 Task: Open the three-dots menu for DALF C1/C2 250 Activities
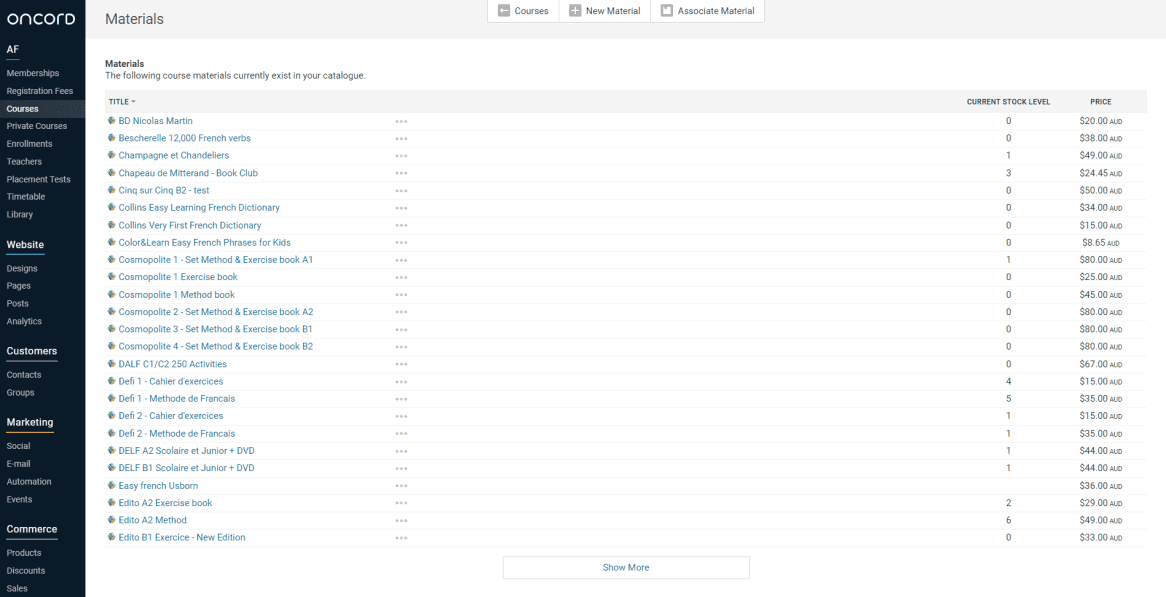point(401,364)
